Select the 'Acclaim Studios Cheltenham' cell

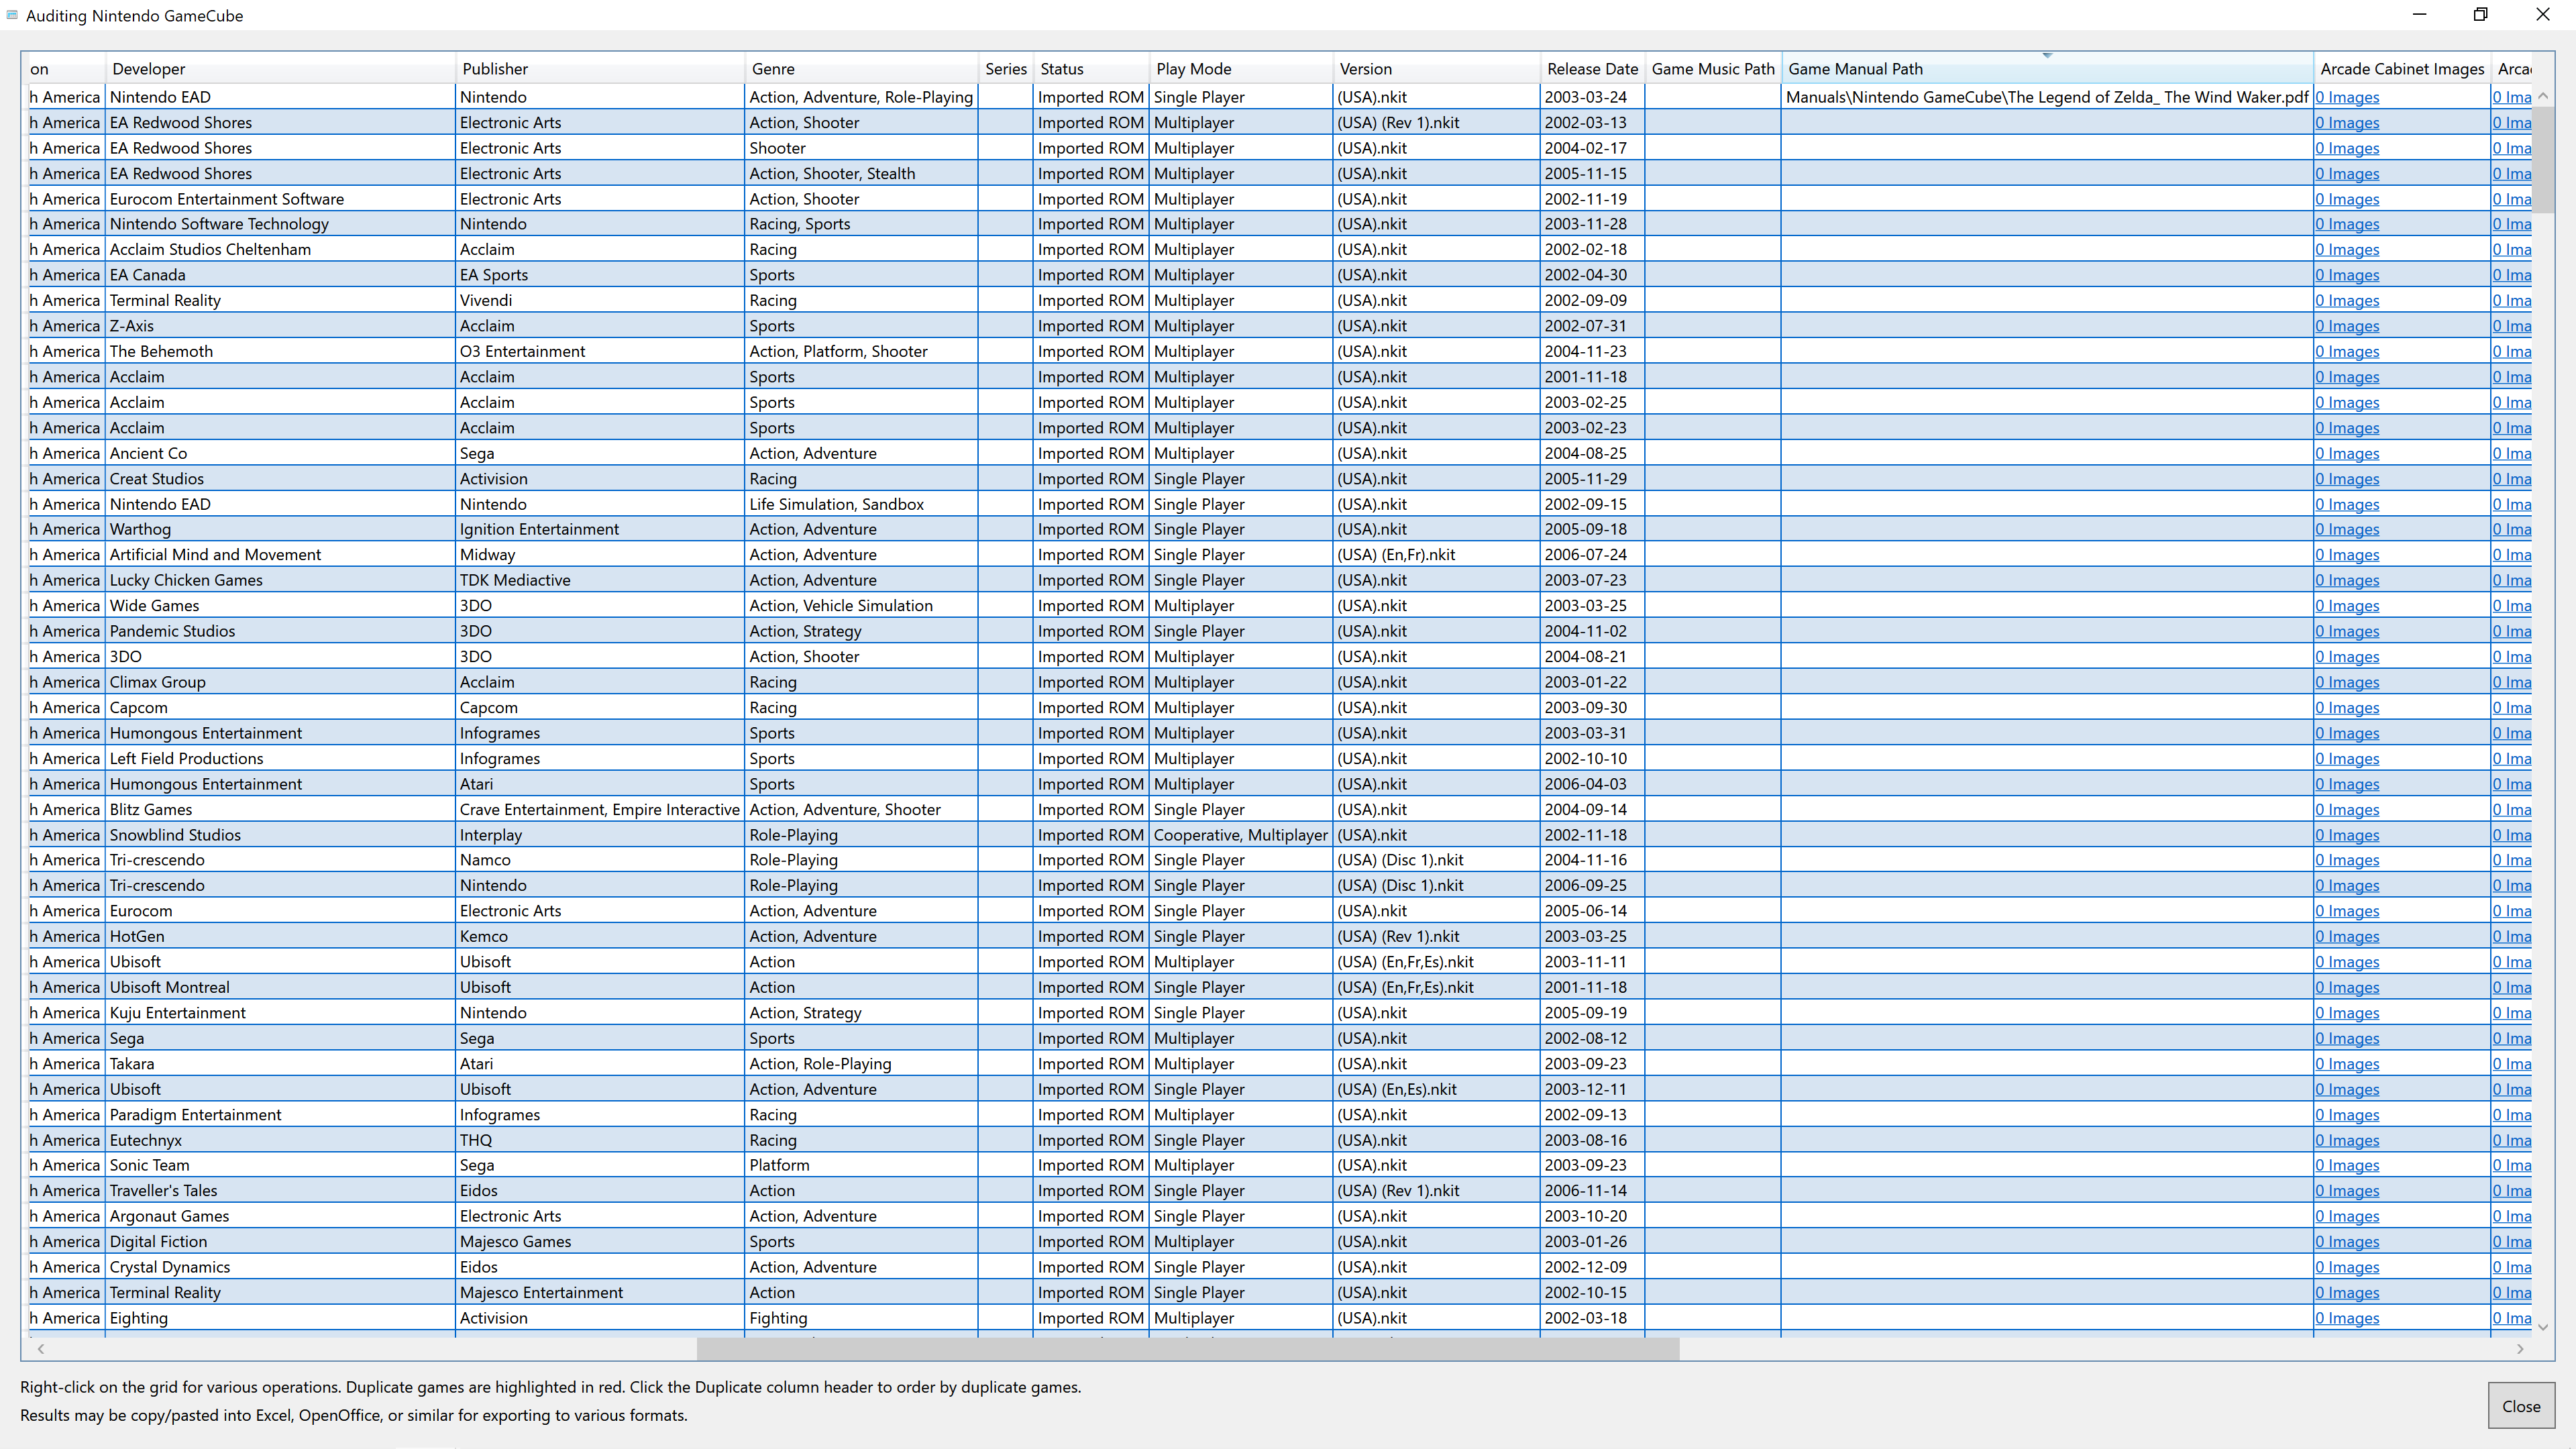(280, 249)
